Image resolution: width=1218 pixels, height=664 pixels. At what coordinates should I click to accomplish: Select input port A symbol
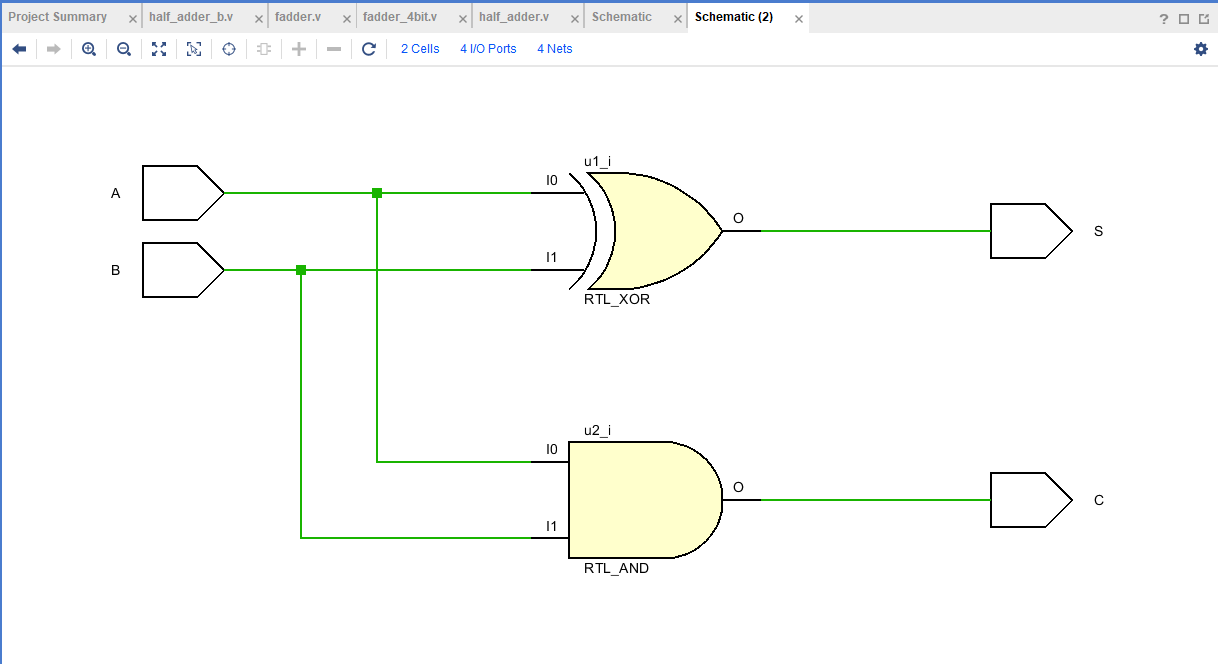[x=183, y=193]
